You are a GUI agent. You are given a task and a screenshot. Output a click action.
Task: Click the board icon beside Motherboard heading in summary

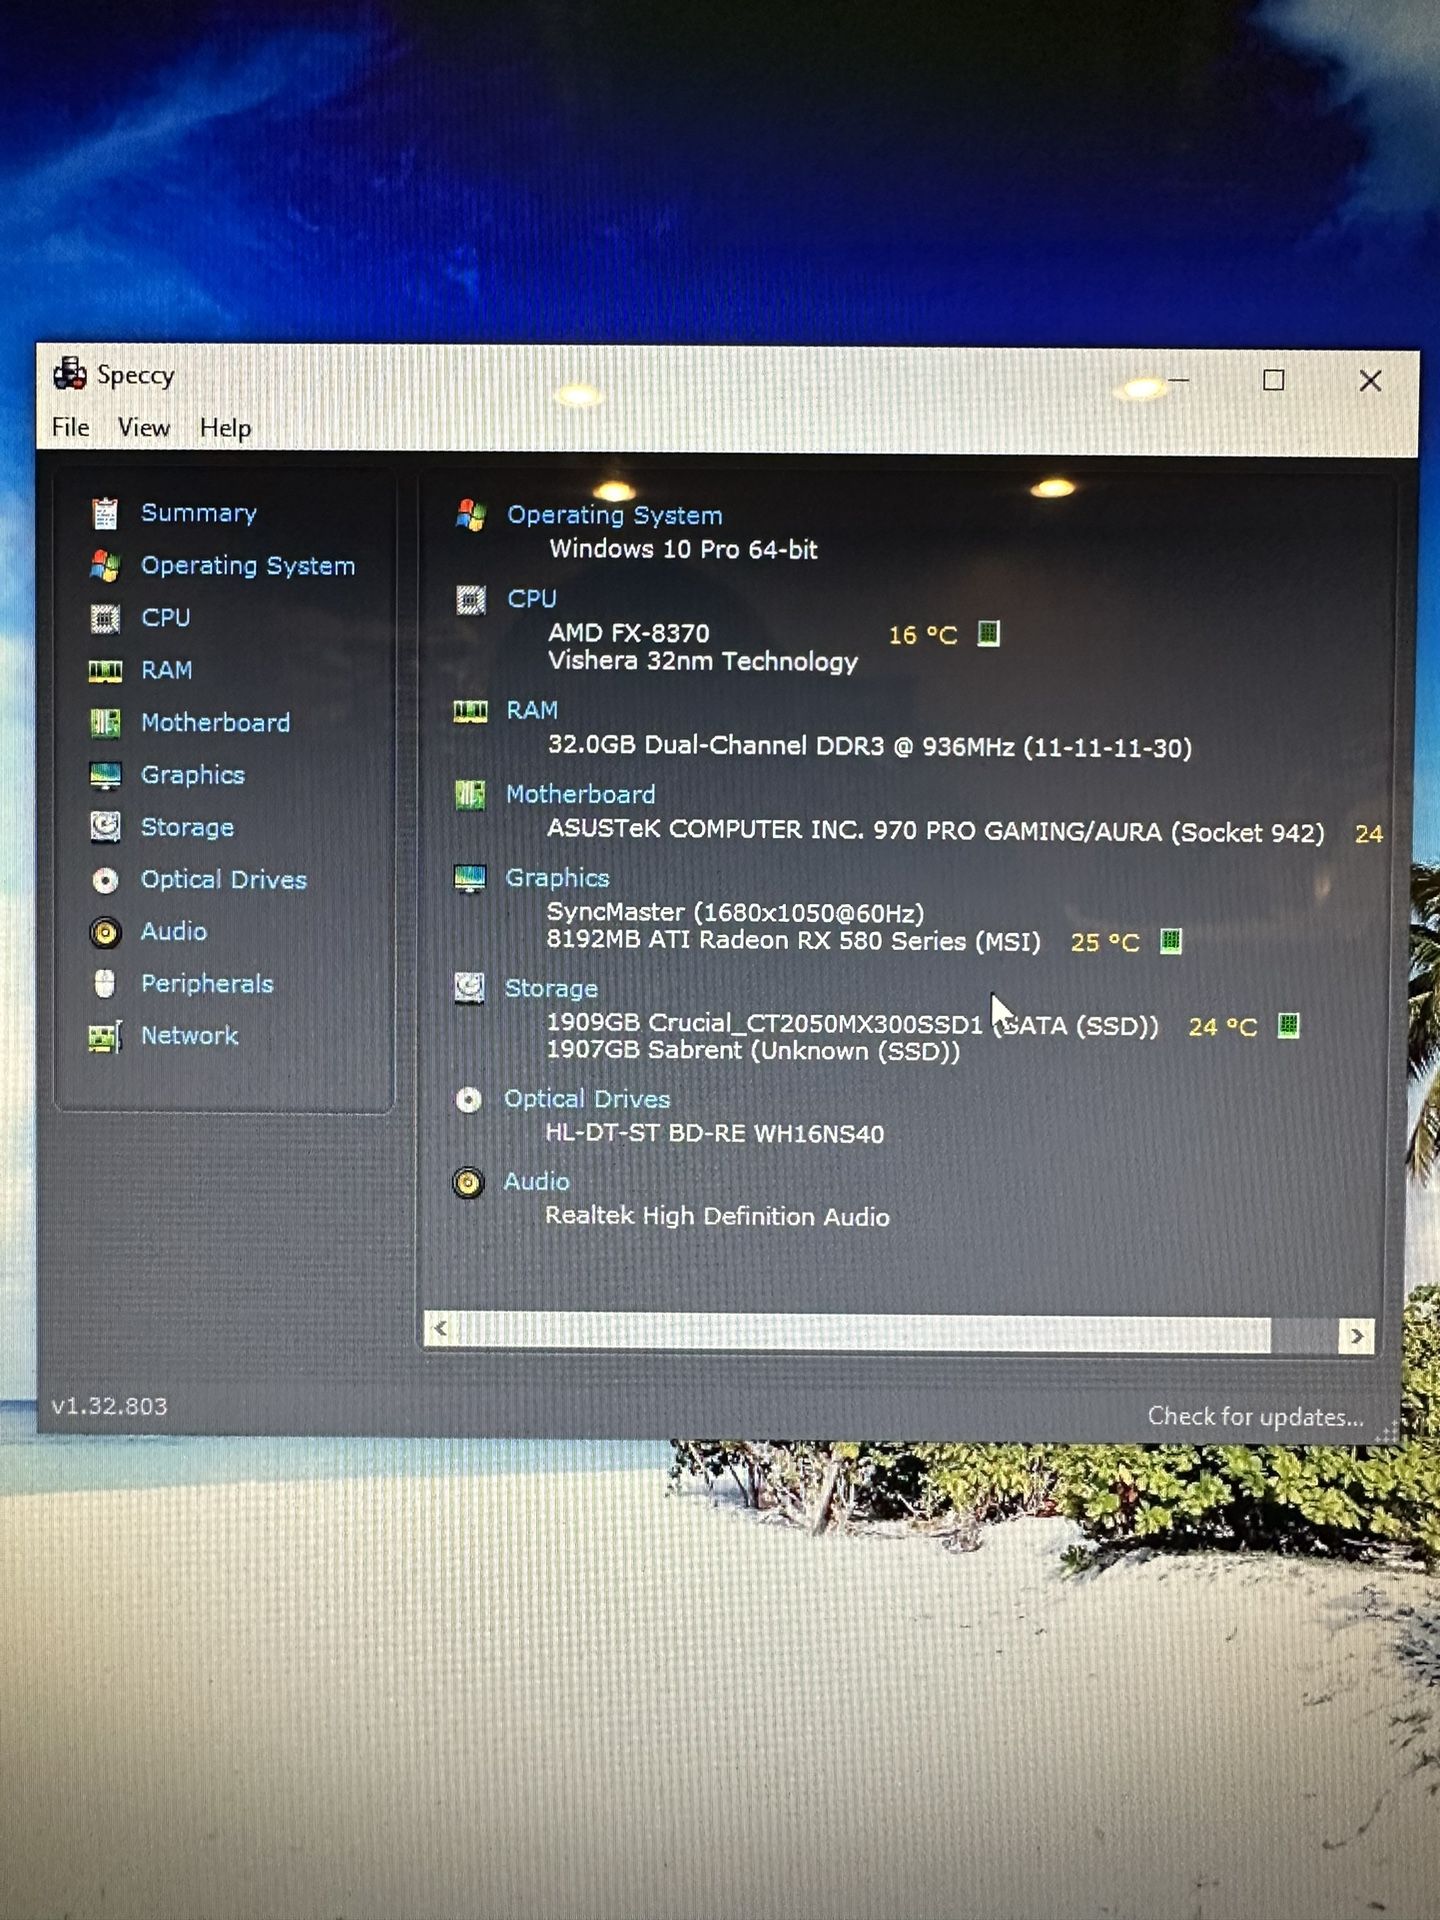(470, 795)
